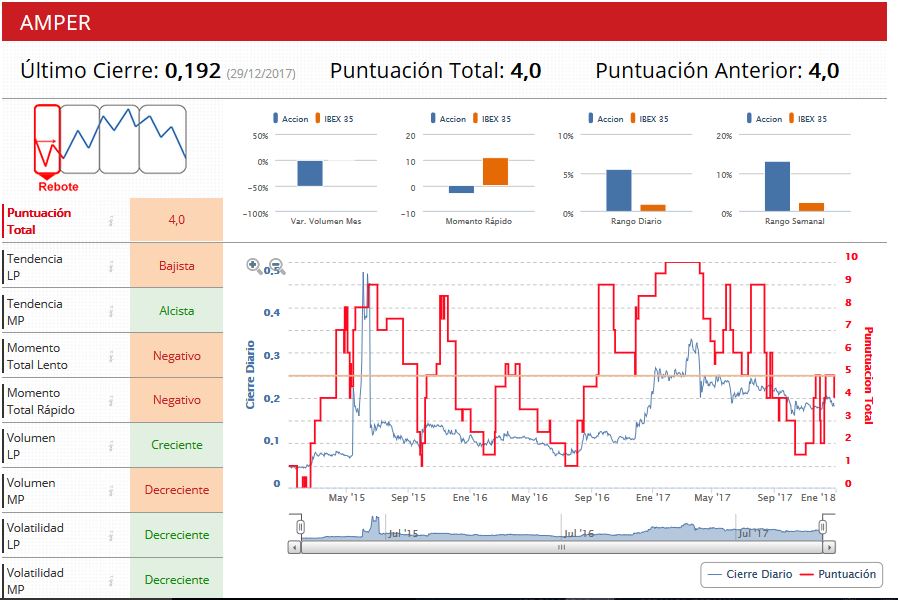Click the blue Accion bar in Momento Rápido

pyautogui.click(x=461, y=190)
